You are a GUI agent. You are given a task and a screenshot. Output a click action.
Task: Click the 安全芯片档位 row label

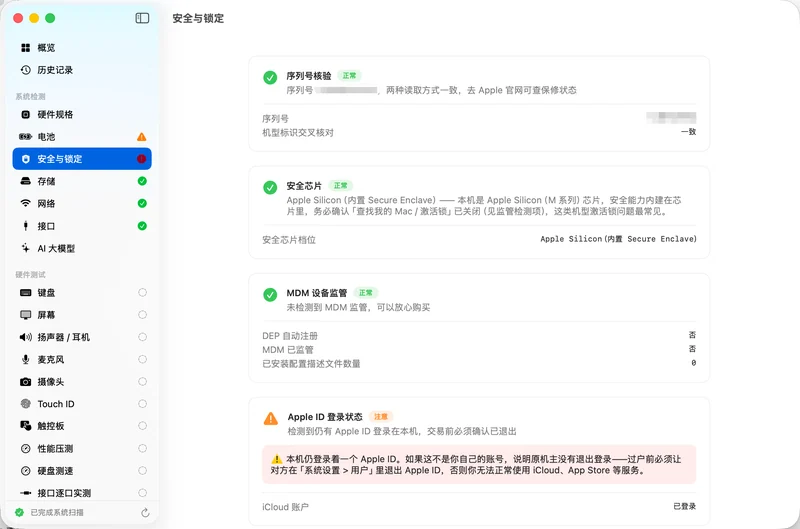(x=289, y=240)
